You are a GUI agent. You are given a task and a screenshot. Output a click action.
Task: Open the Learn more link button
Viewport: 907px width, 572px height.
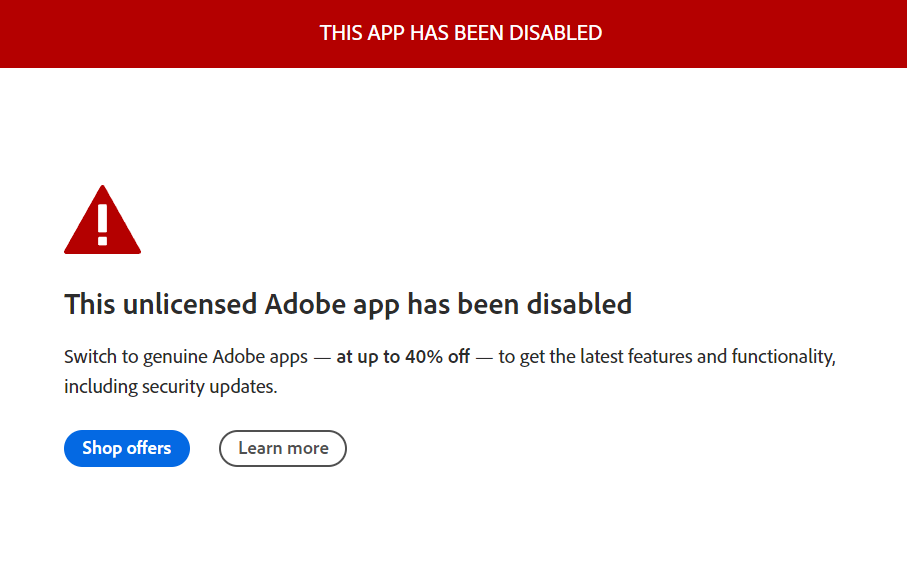tap(283, 448)
